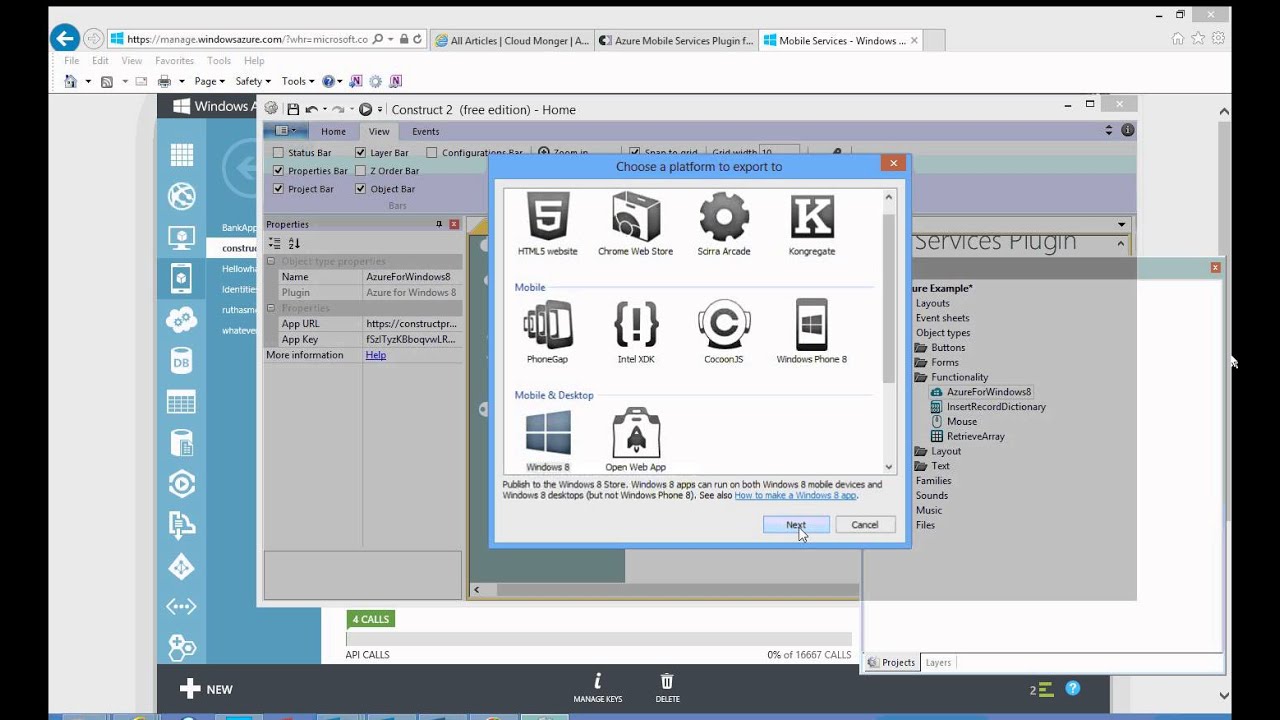Open How to make a Windows 8 app link
Screen dimensions: 1280x720
(795, 495)
